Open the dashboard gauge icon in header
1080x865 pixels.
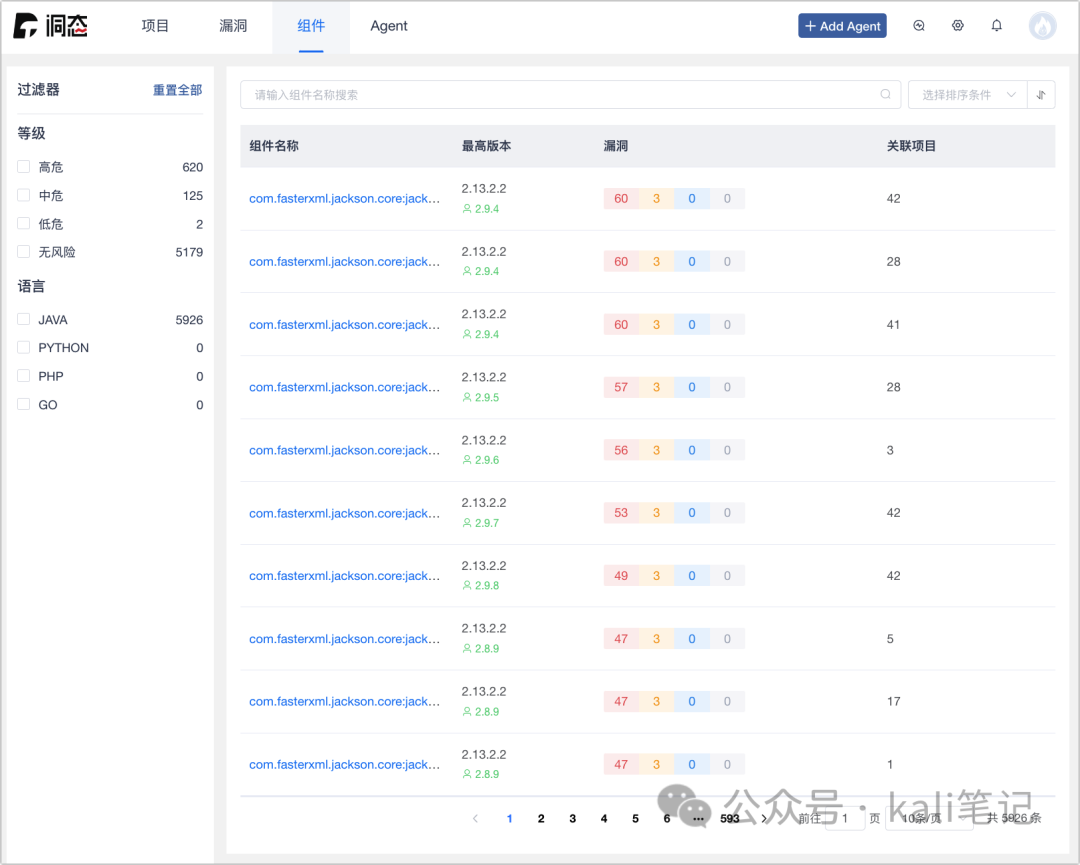click(919, 25)
